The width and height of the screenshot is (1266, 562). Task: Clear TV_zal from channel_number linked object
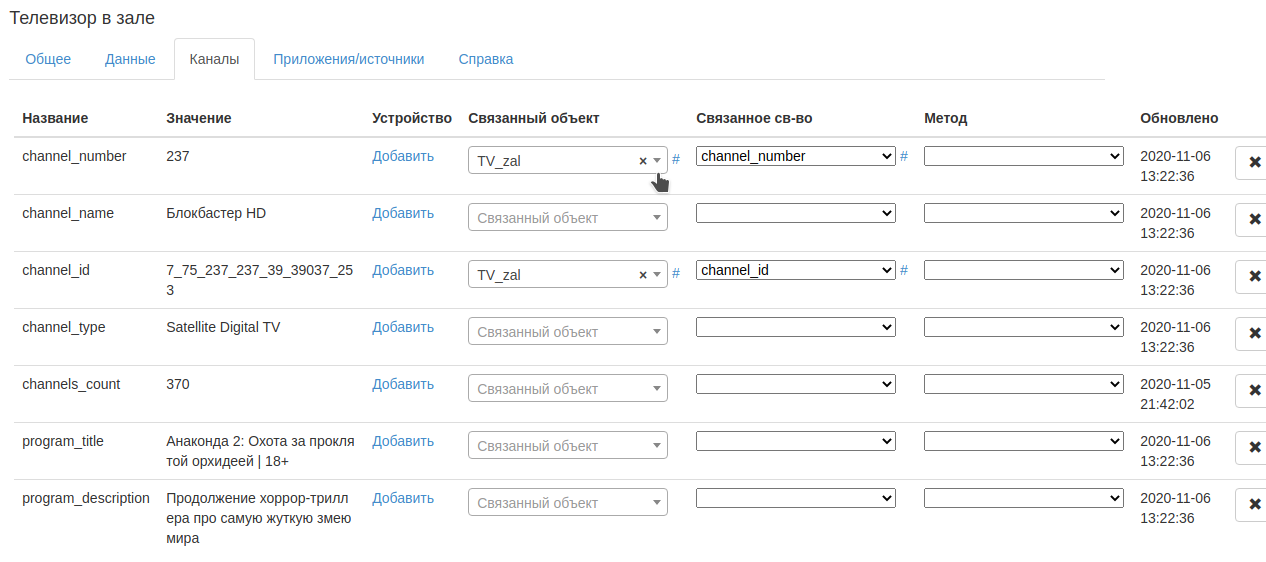[642, 161]
